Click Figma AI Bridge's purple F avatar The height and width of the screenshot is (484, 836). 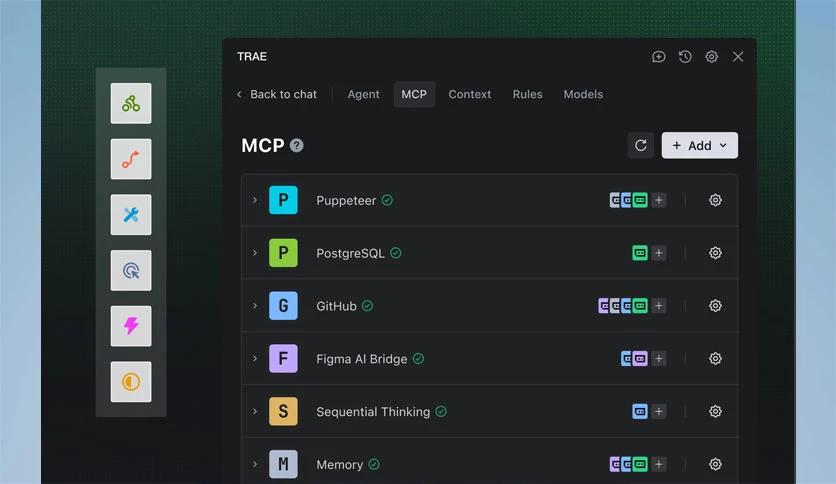pos(283,359)
